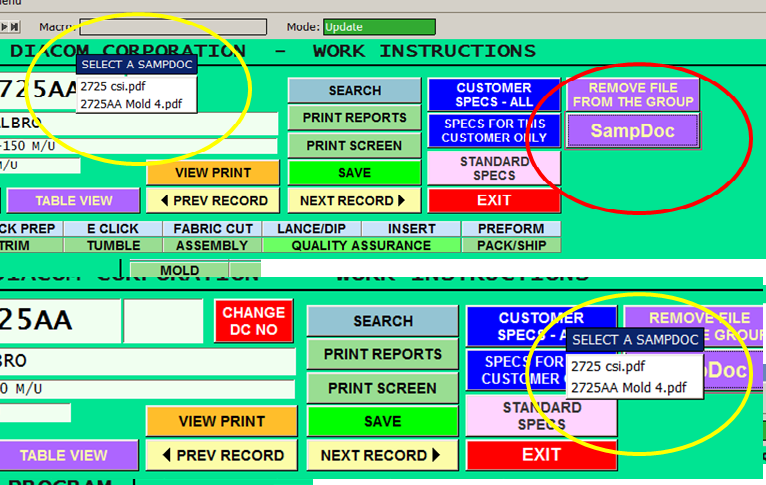This screenshot has width=766, height=485.
Task: Switch to the TUMBLE tab
Action: (x=113, y=245)
